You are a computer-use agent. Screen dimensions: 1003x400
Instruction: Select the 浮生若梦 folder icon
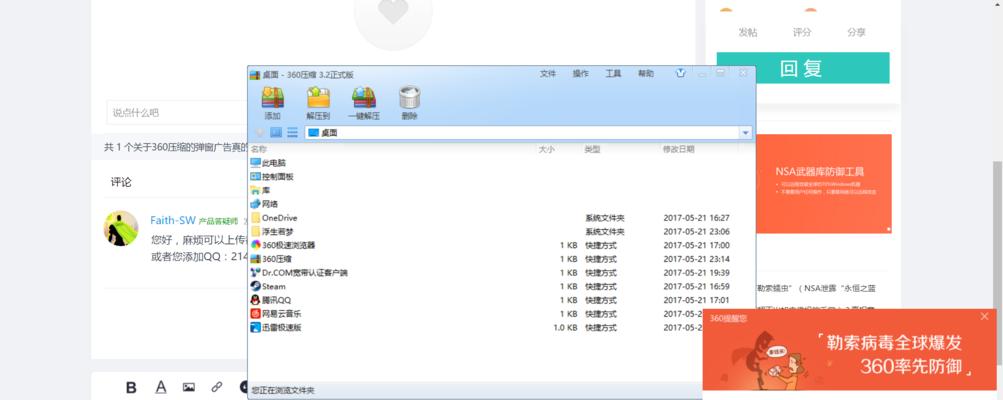tap(256, 232)
